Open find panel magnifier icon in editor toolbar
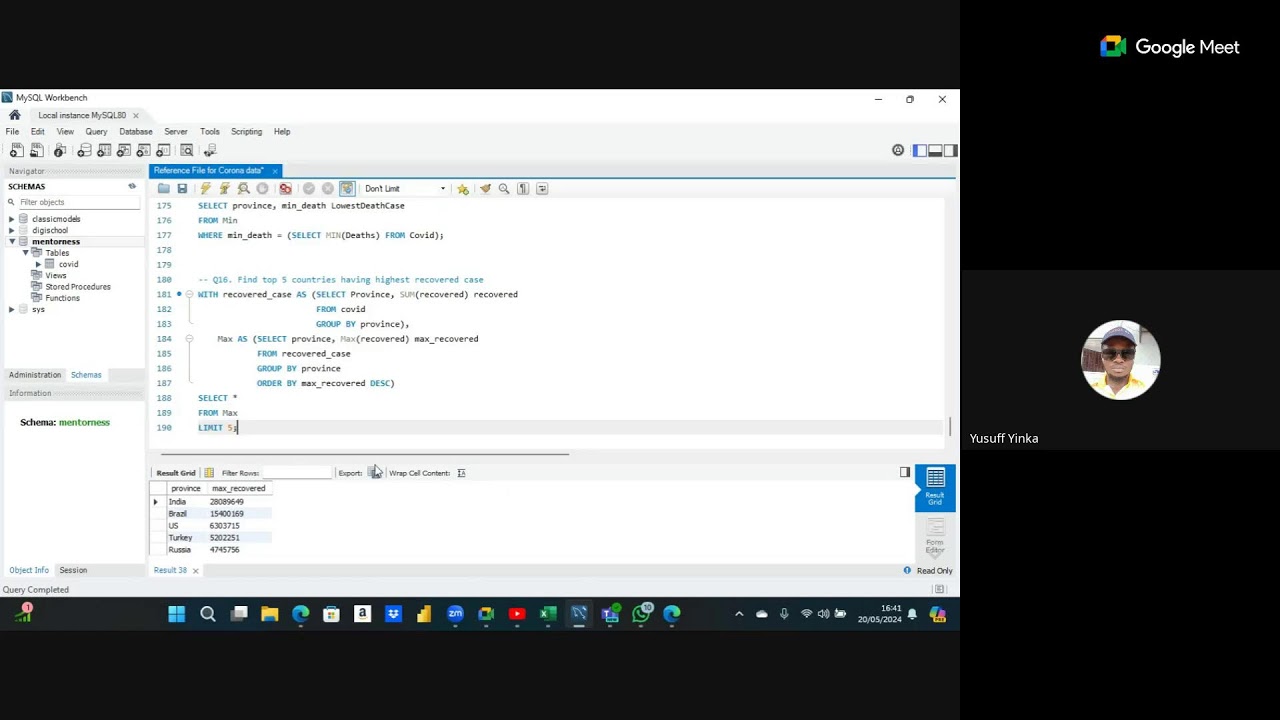The width and height of the screenshot is (1280, 720). click(x=504, y=188)
